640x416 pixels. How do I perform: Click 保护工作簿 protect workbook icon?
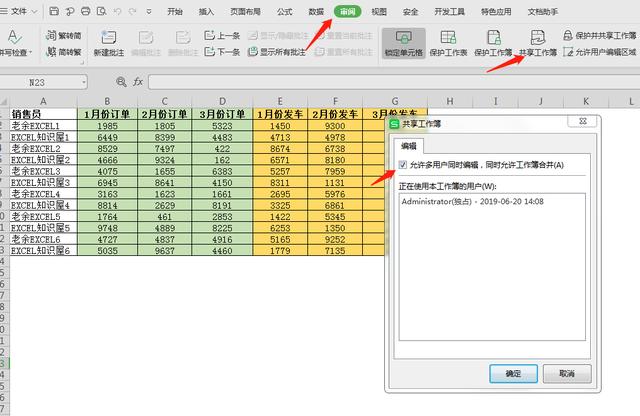(x=493, y=43)
